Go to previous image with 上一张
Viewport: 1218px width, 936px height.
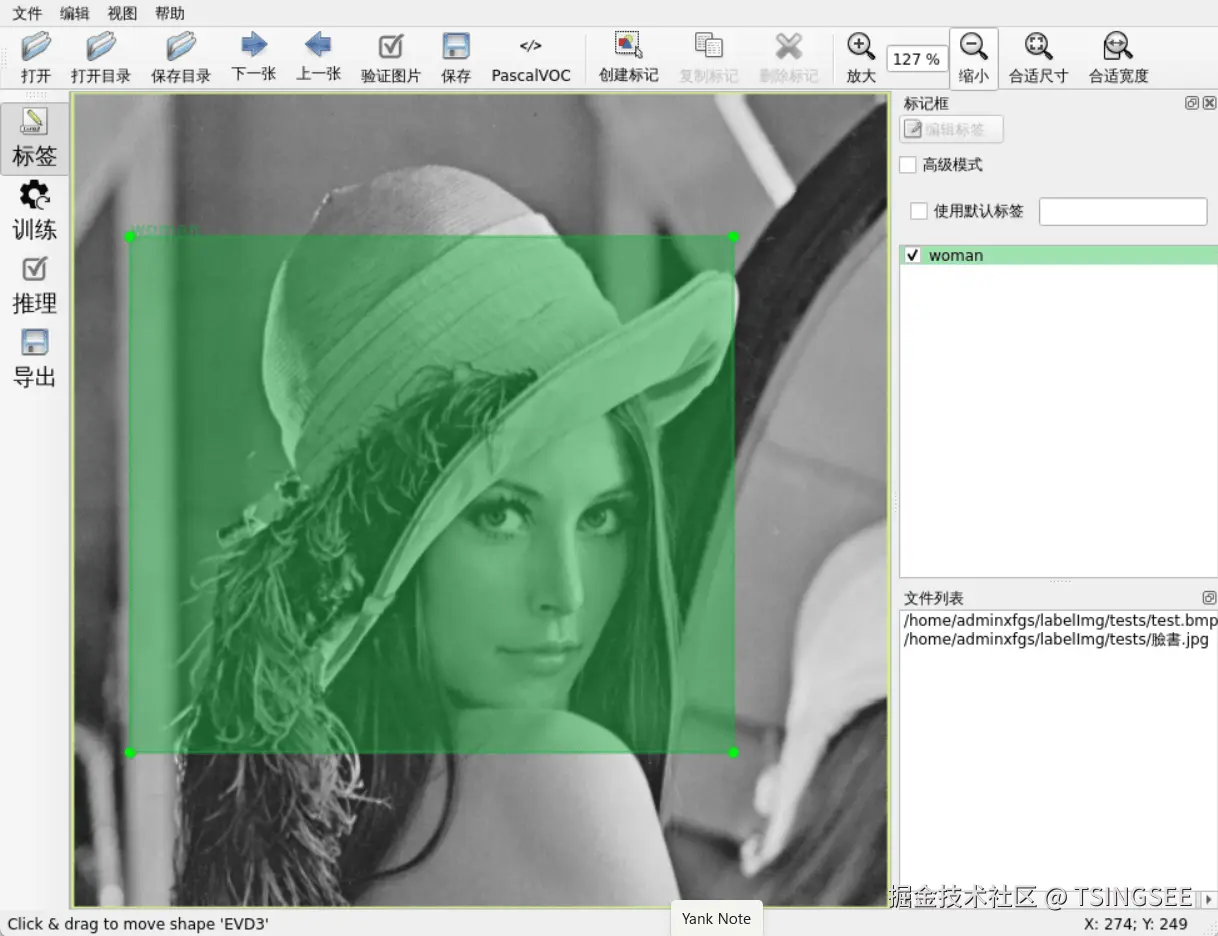(318, 58)
